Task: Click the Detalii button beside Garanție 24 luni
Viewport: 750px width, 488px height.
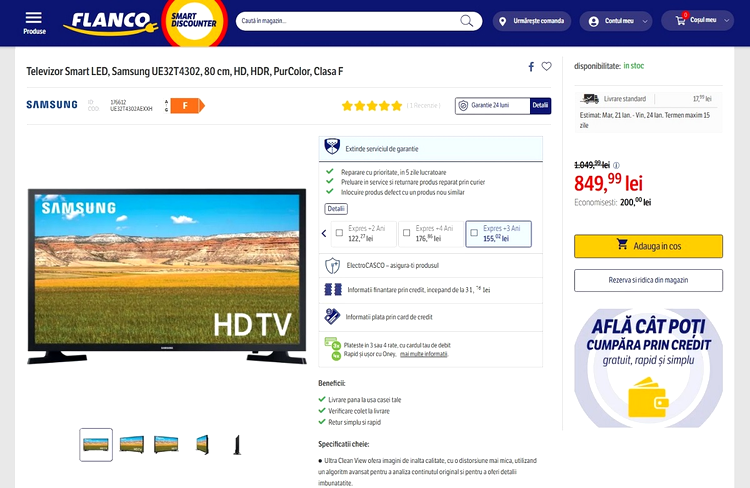Action: point(540,106)
